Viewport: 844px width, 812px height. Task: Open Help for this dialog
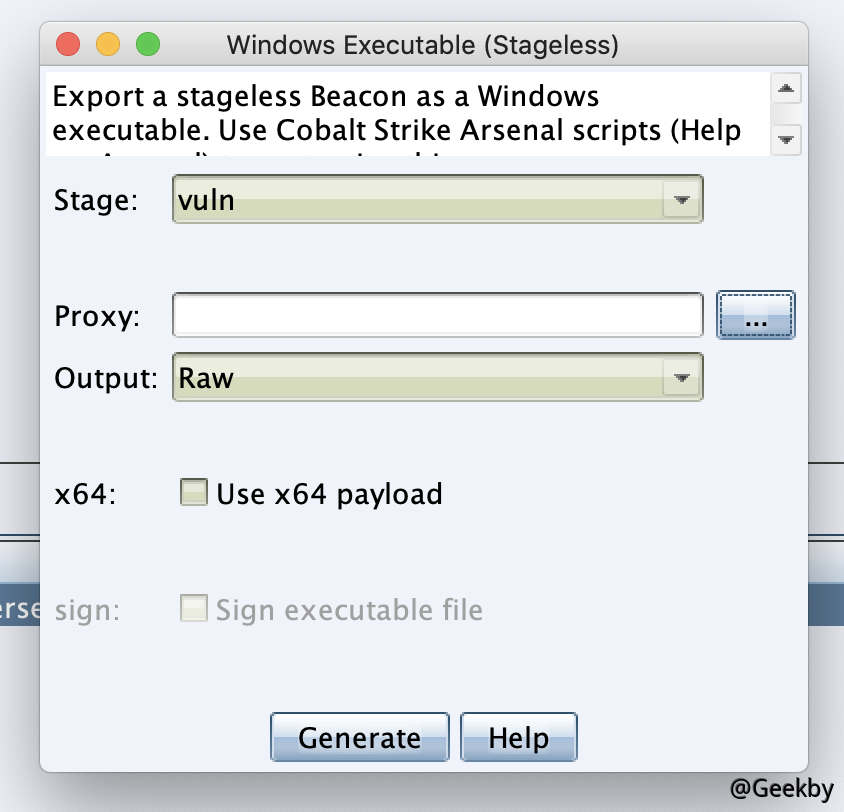coord(518,738)
